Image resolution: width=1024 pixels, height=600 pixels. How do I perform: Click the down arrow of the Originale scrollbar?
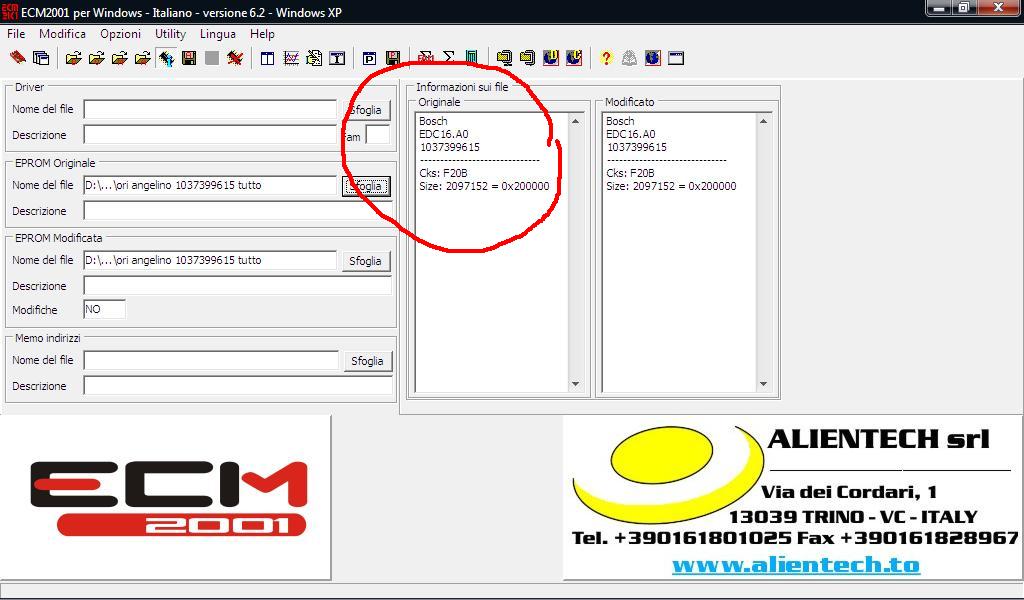point(575,384)
